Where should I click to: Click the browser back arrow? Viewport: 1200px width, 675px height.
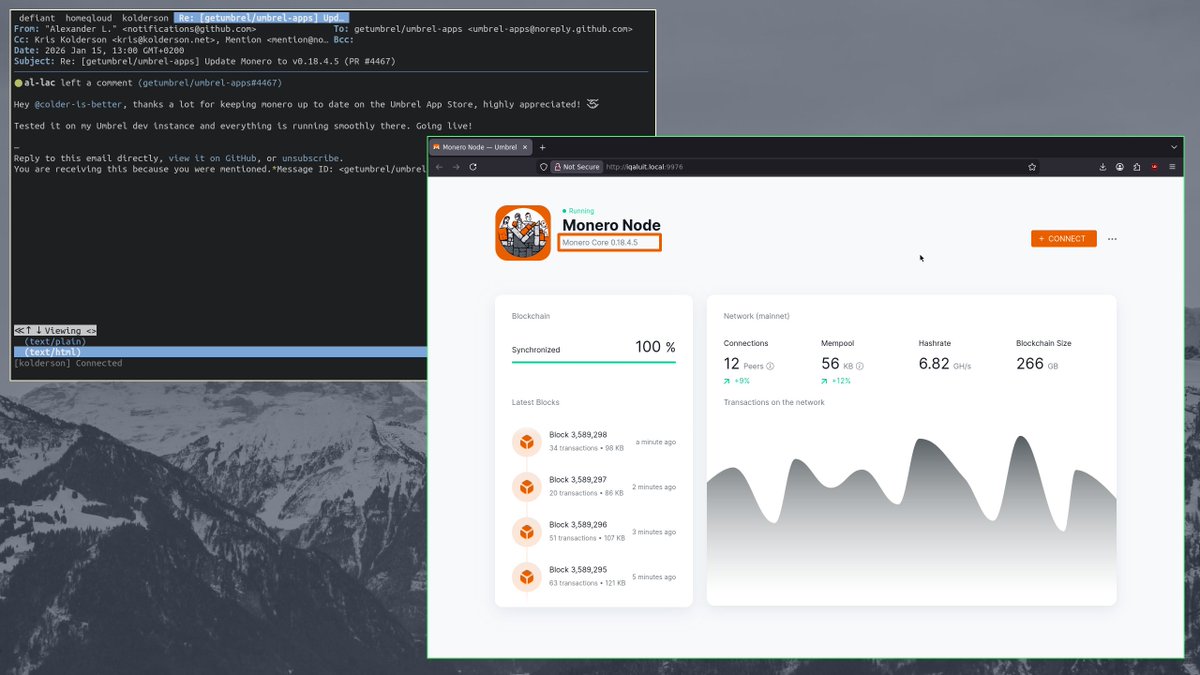pos(439,167)
